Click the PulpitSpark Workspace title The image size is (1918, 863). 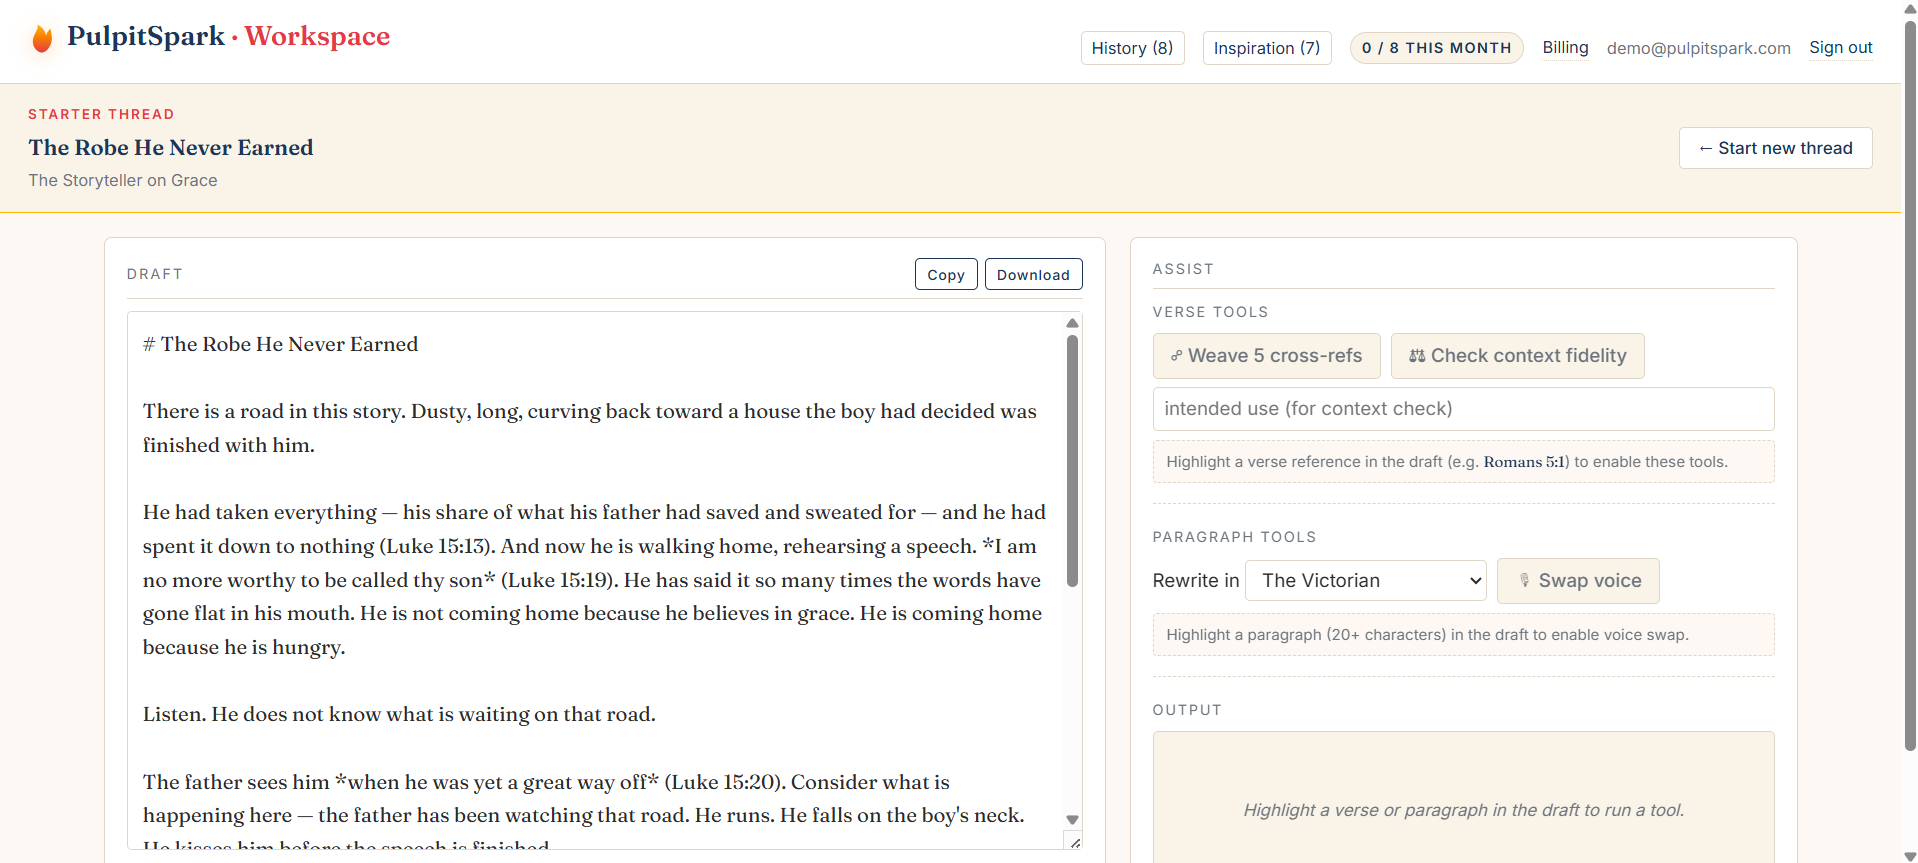point(228,37)
